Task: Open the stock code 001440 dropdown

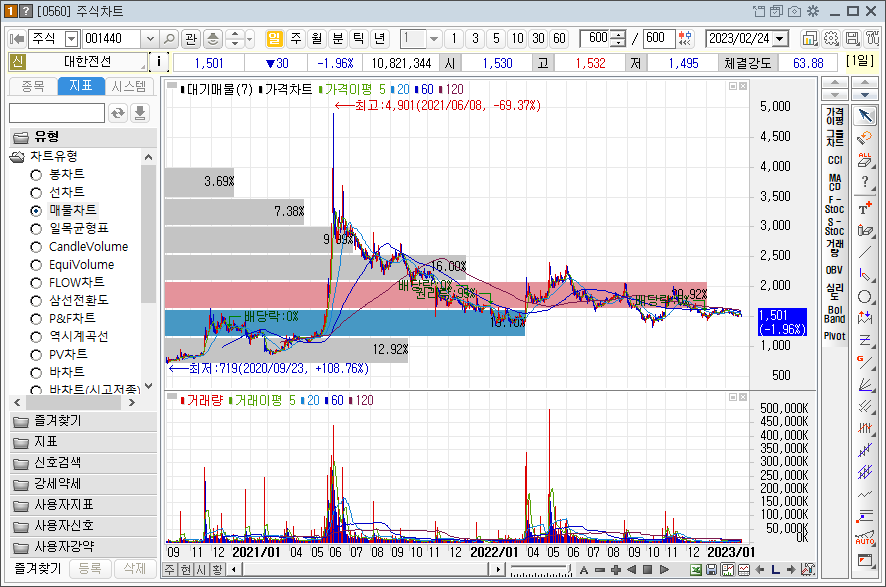Action: tap(150, 38)
